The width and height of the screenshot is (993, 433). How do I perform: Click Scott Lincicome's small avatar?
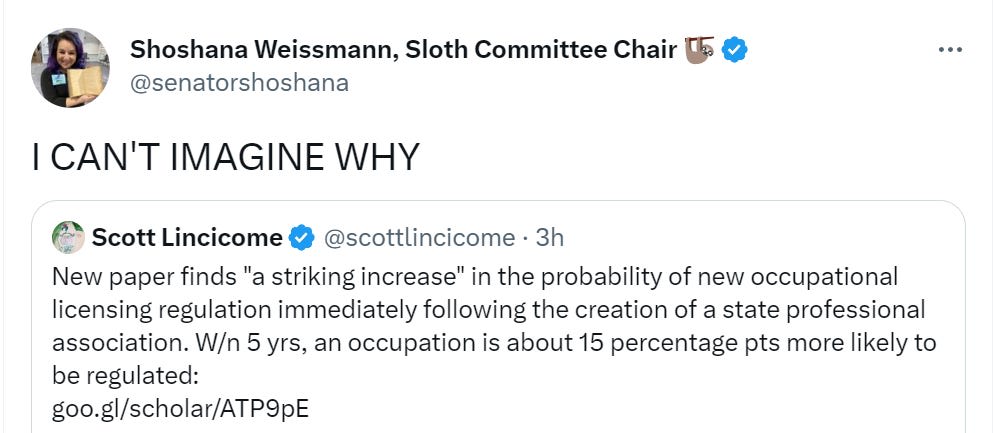[x=68, y=237]
